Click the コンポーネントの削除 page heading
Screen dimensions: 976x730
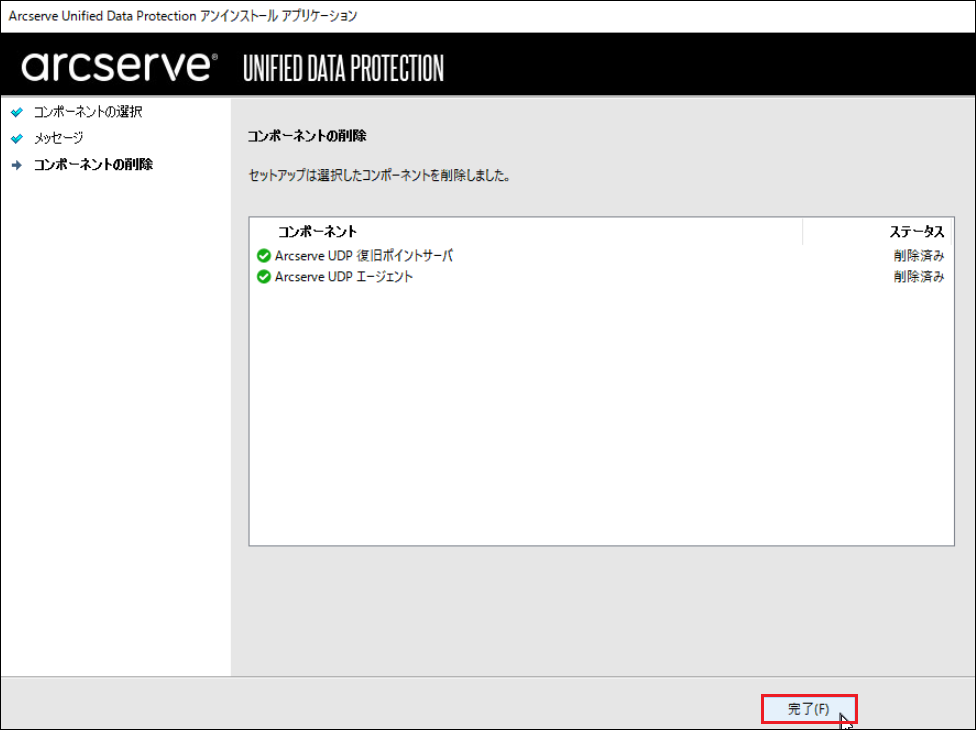[307, 136]
